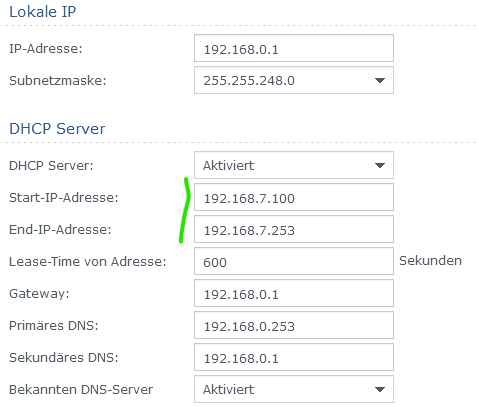Focus the End-IP-Adresse input field
This screenshot has height=407, width=479.
pos(294,229)
